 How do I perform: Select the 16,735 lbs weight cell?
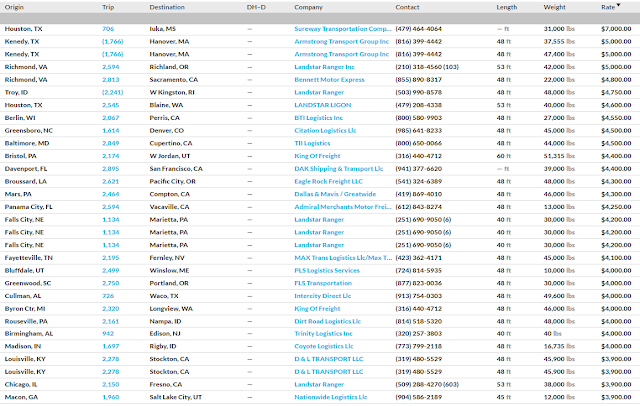[559, 346]
